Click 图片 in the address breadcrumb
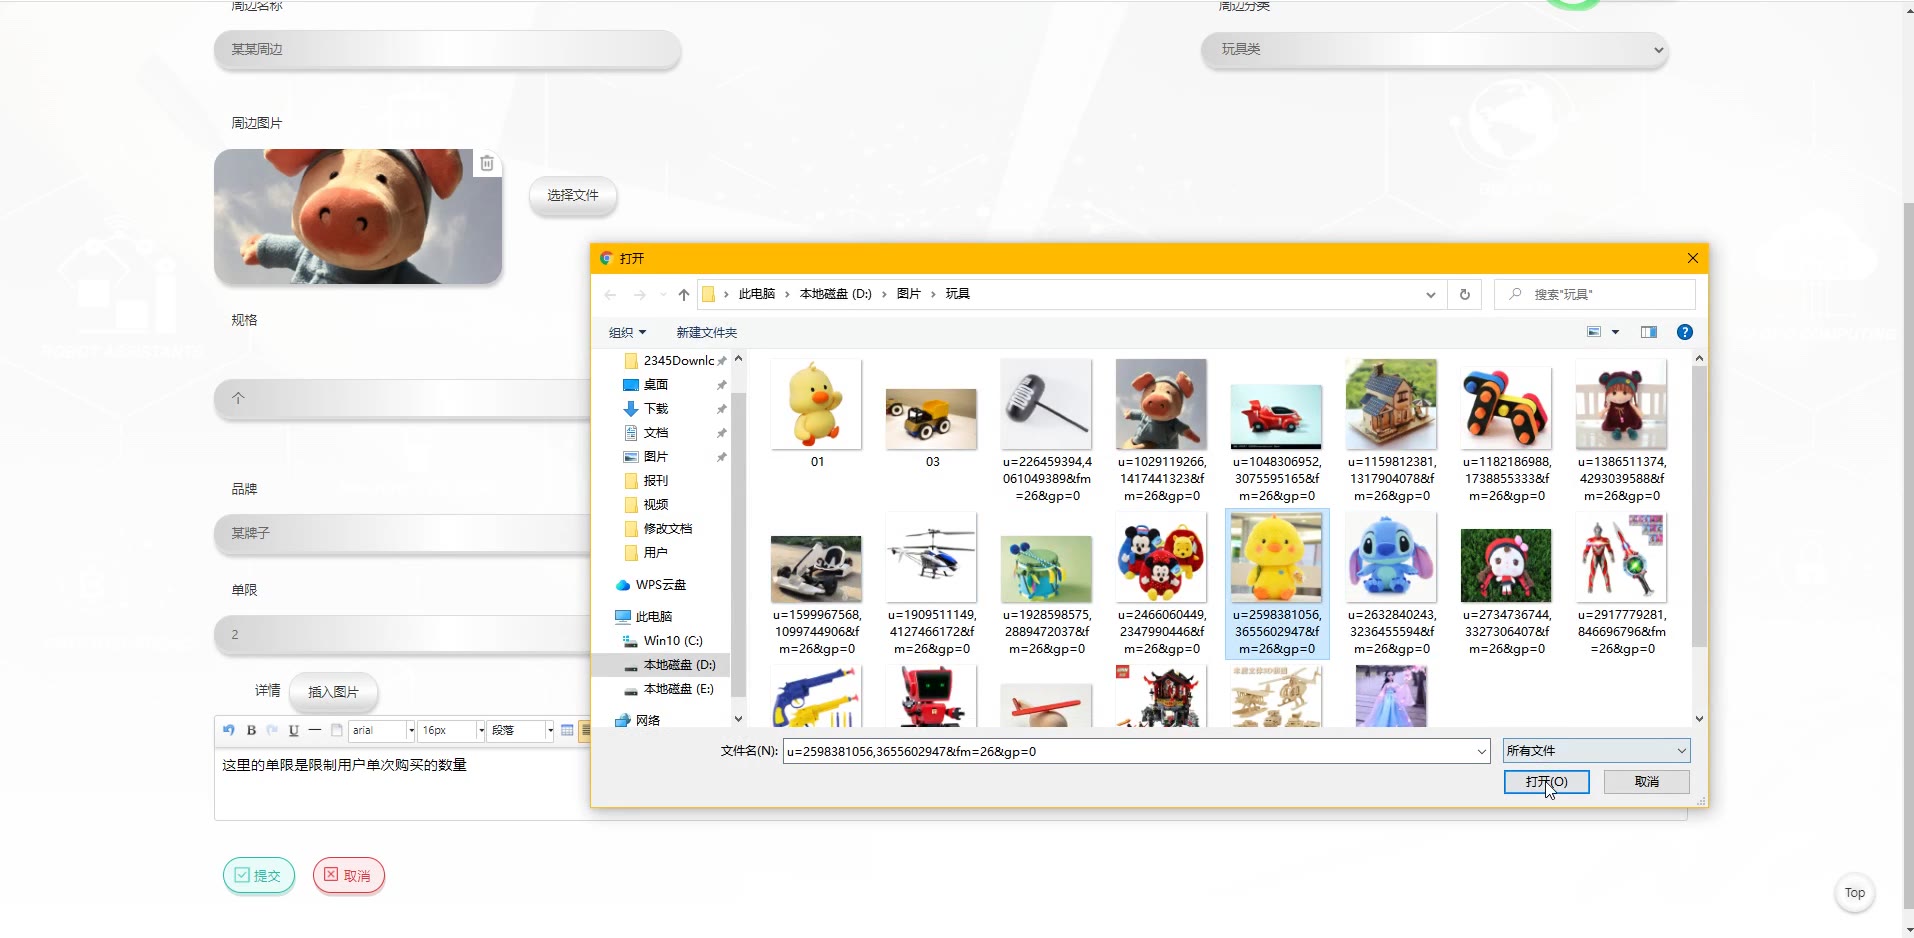This screenshot has height=938, width=1914. pyautogui.click(x=909, y=294)
